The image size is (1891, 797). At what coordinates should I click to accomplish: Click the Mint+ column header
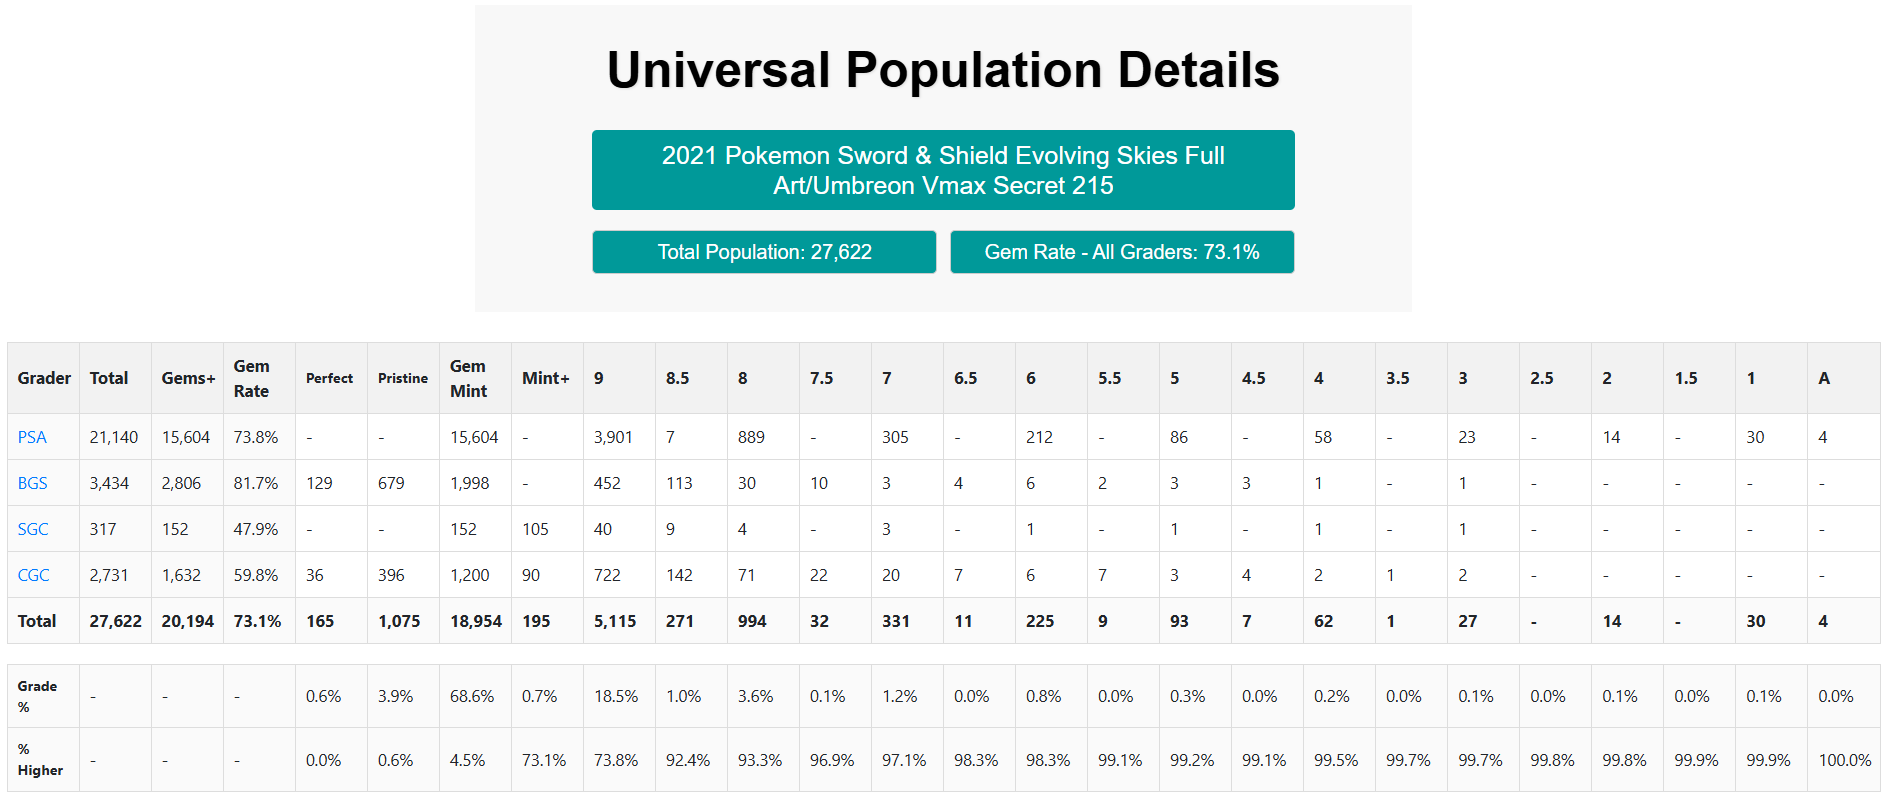point(545,378)
